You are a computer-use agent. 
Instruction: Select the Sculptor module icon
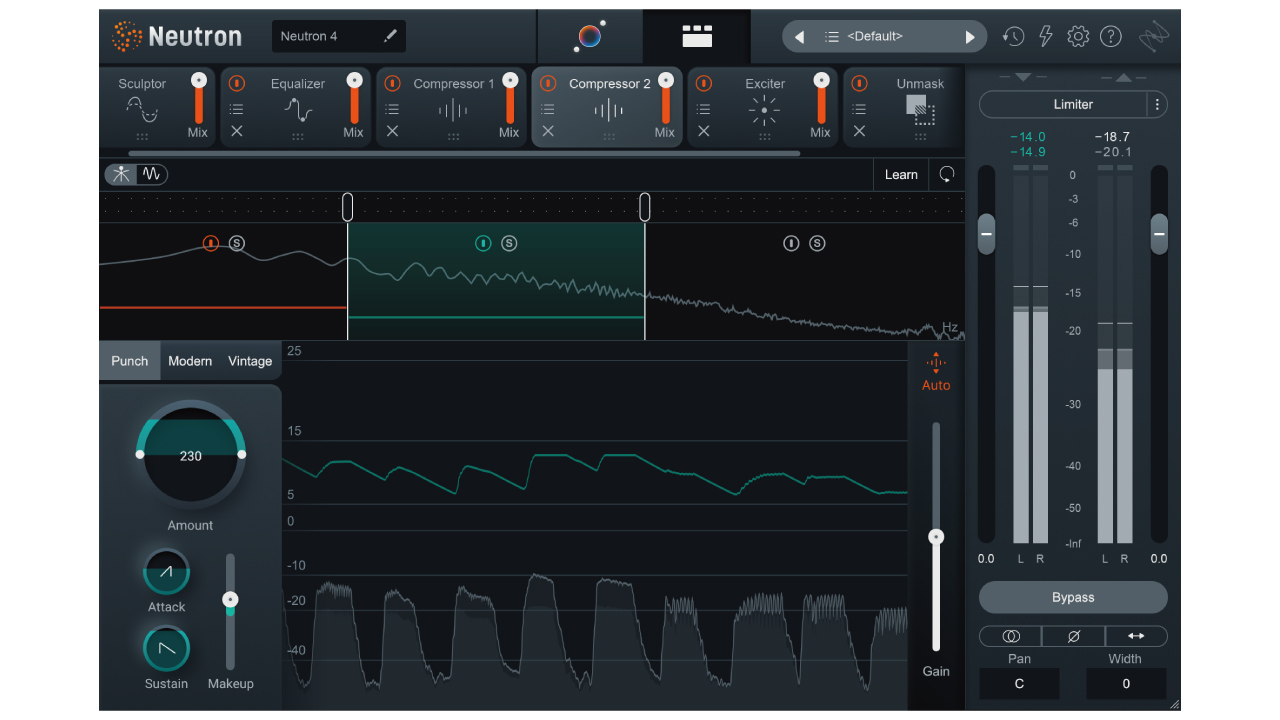(x=142, y=109)
